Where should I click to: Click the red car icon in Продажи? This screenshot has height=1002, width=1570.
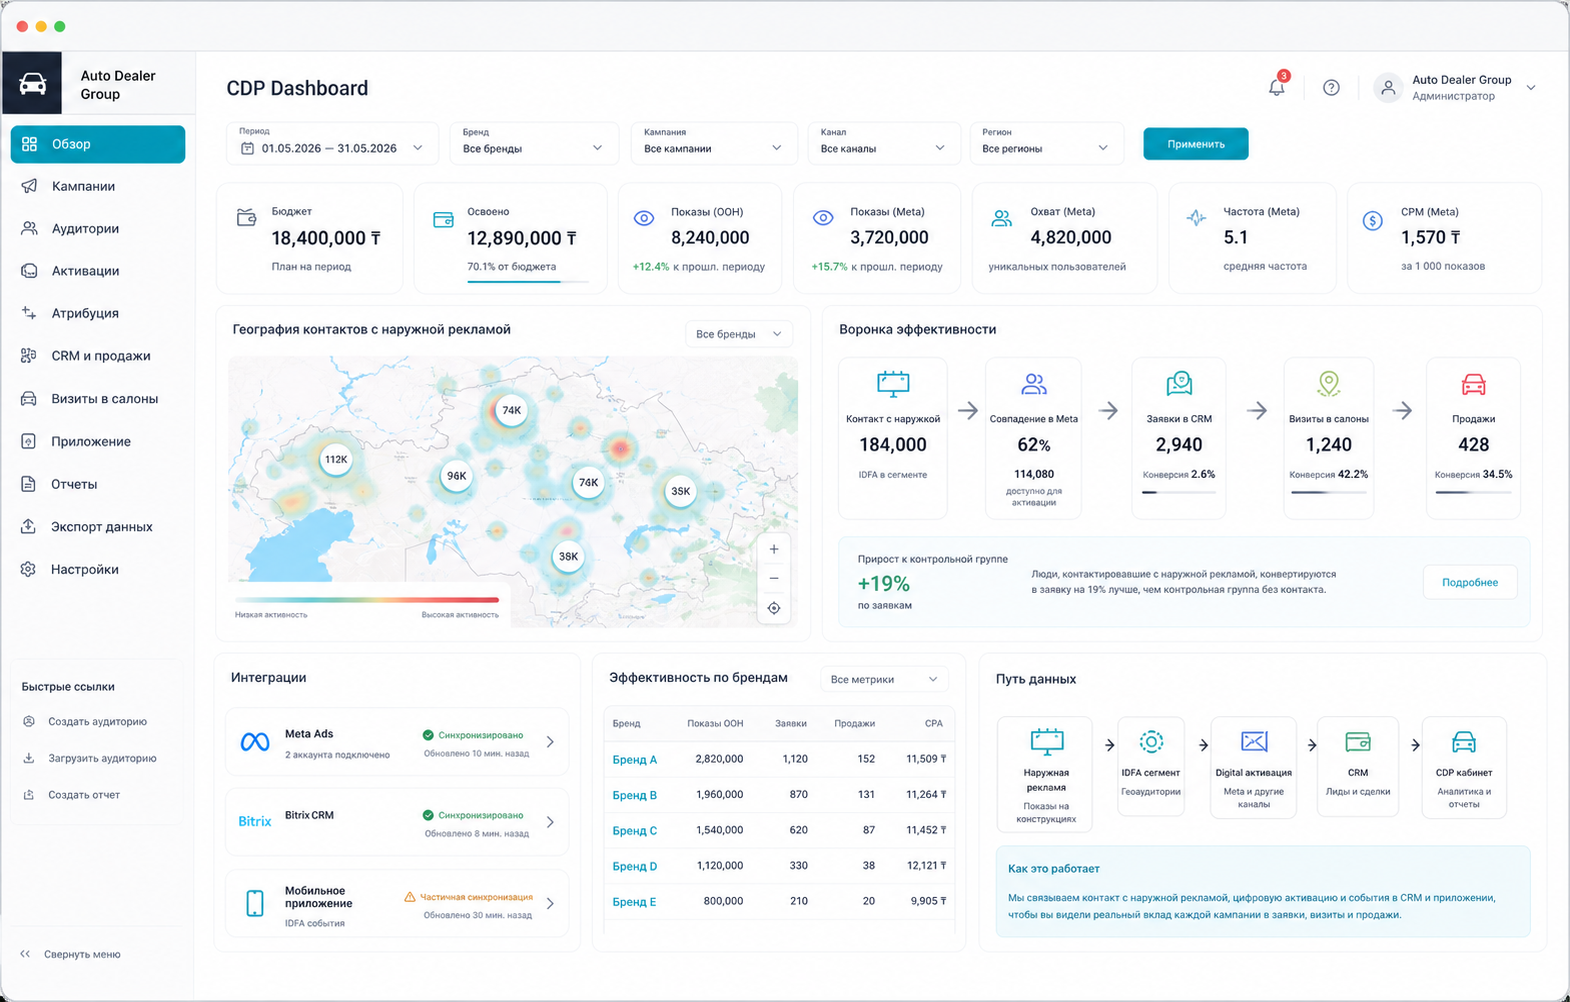coord(1473,384)
